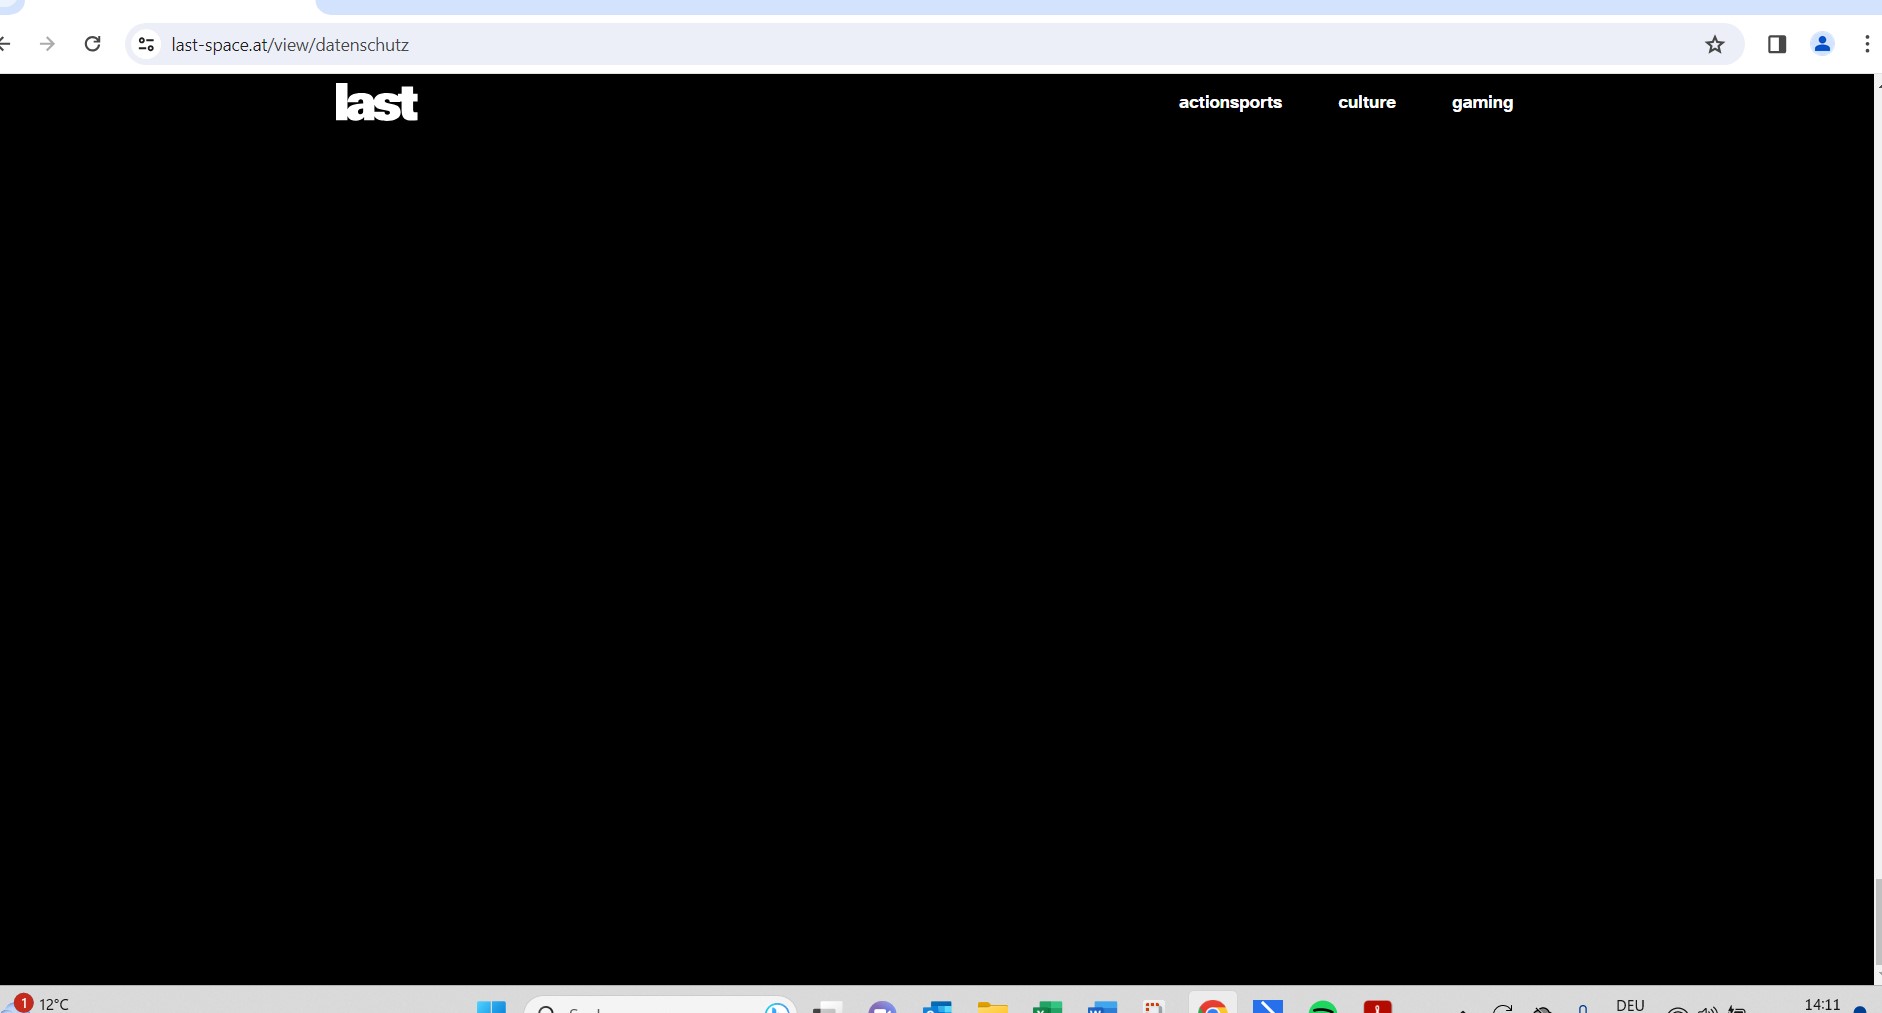Go to the gaming section
Image resolution: width=1882 pixels, height=1013 pixels.
(x=1482, y=102)
